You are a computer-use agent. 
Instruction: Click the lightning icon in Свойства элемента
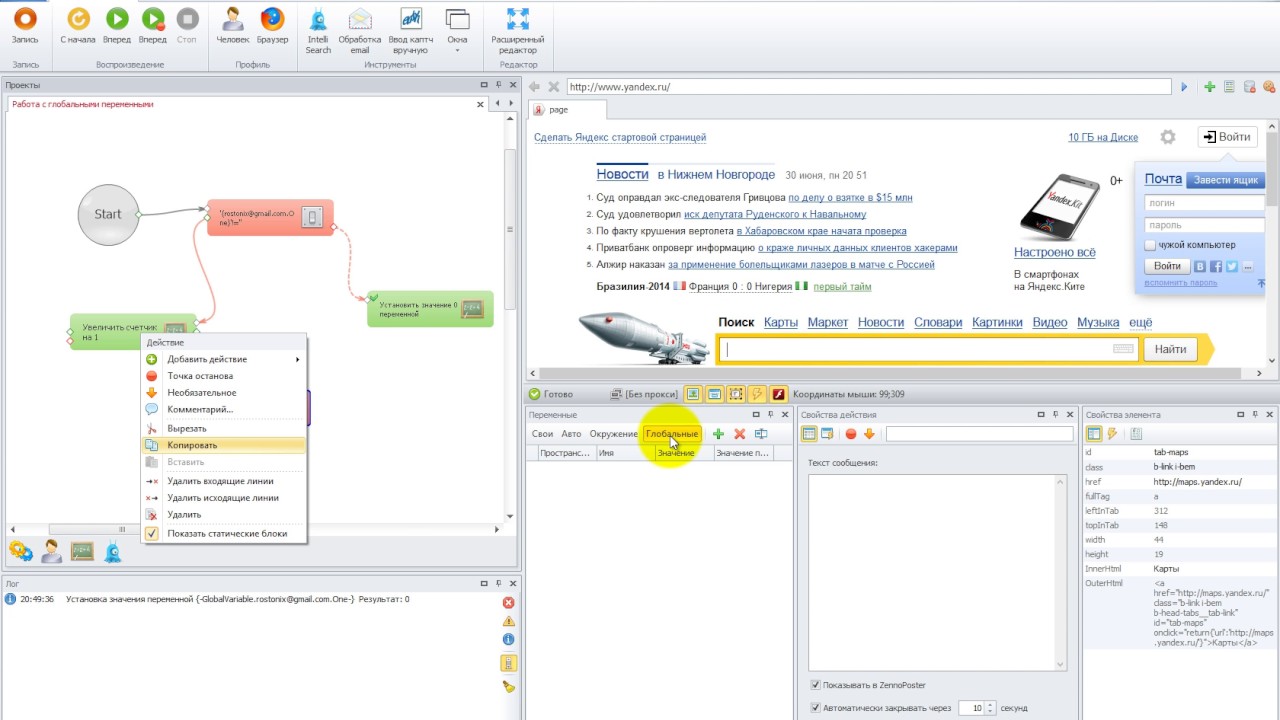click(x=1112, y=434)
